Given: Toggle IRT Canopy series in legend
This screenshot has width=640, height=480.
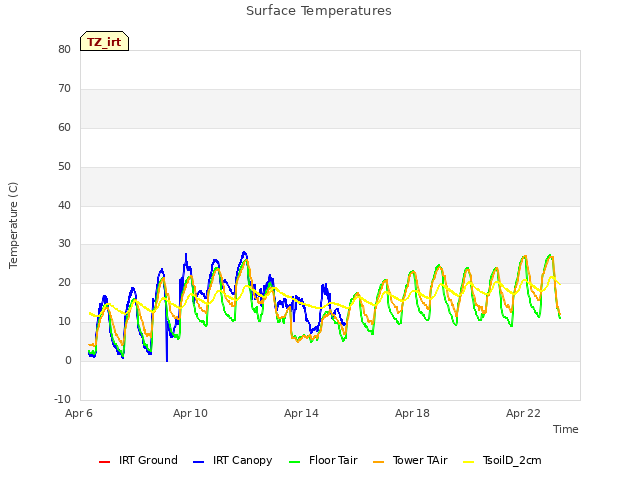Looking at the screenshot, I should coord(233,460).
